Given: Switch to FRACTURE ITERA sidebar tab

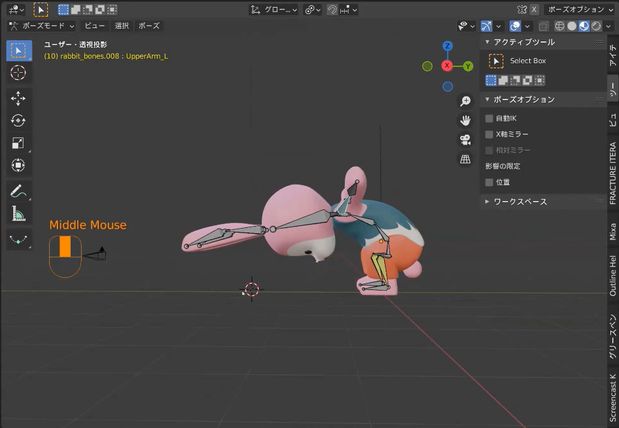Looking at the screenshot, I should pos(613,173).
